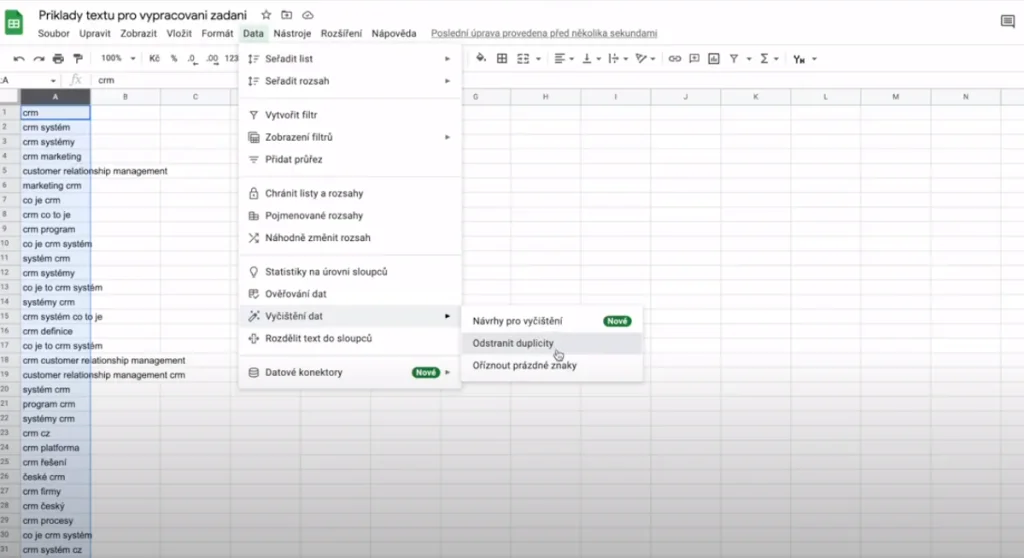
Task: Click the print icon
Action: (x=58, y=59)
